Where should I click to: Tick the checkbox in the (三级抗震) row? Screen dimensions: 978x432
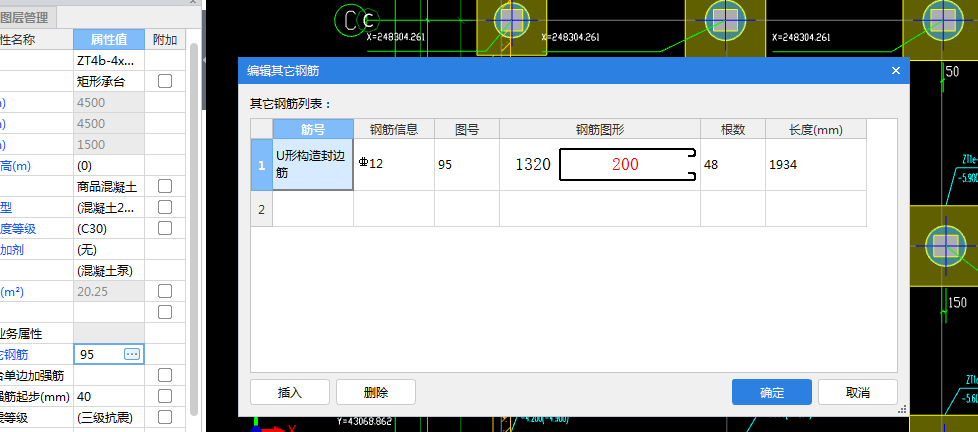[x=165, y=417]
